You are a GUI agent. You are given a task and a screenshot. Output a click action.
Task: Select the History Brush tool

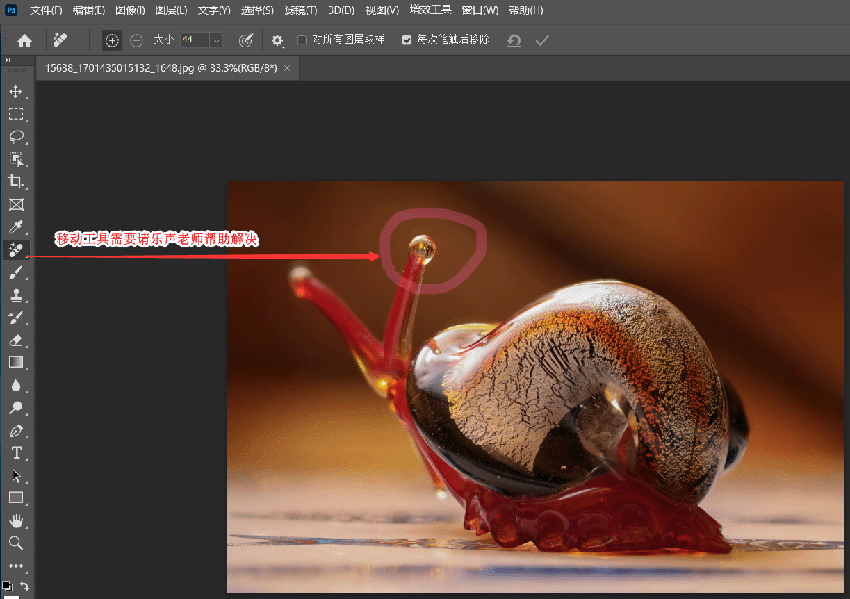[x=16, y=318]
